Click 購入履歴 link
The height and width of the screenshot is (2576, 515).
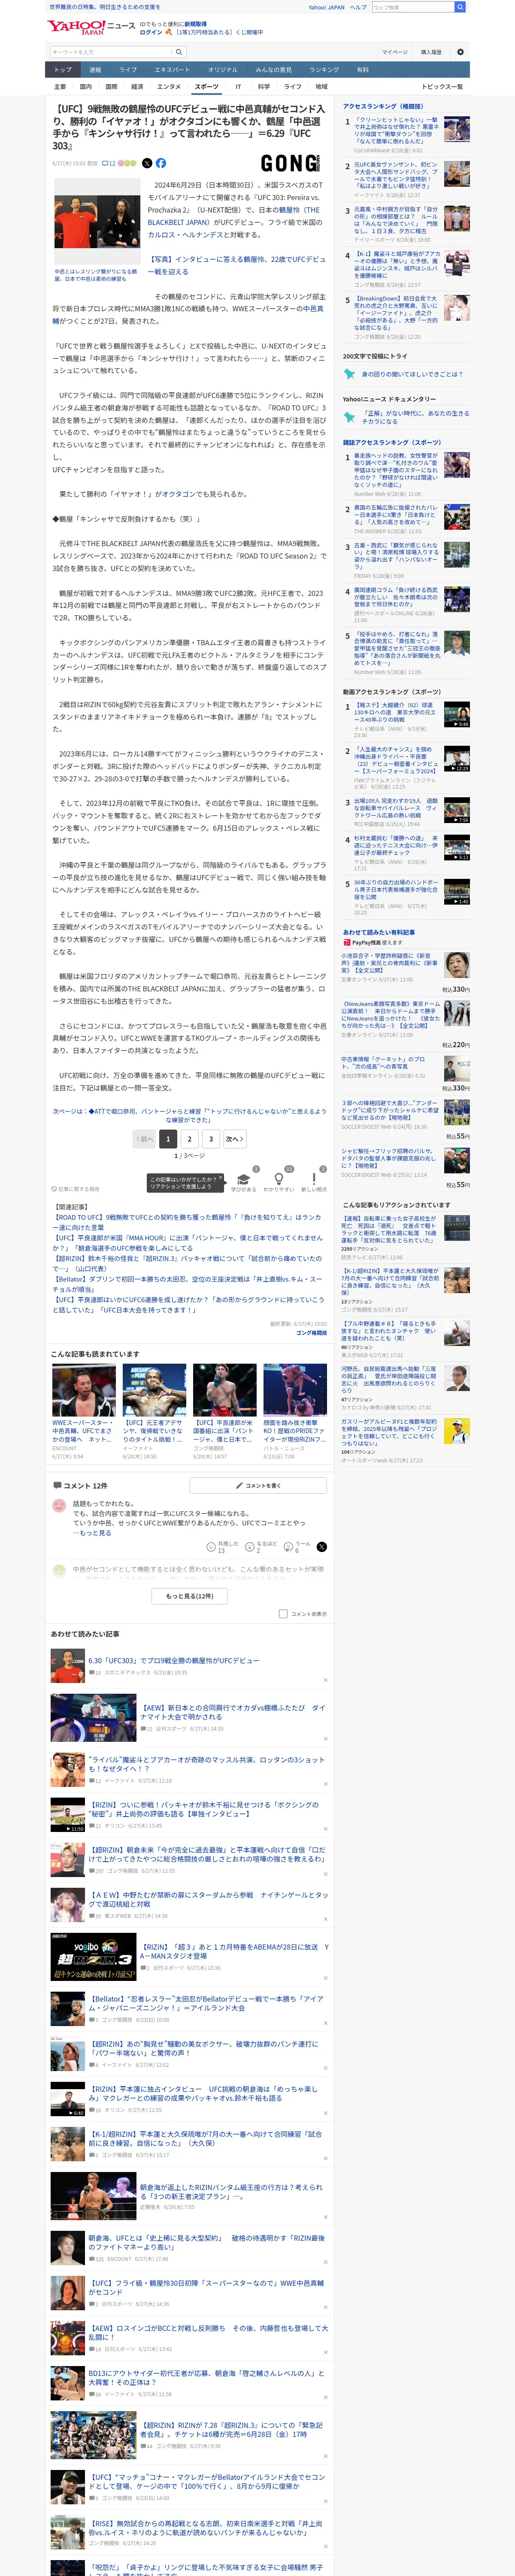tap(431, 52)
